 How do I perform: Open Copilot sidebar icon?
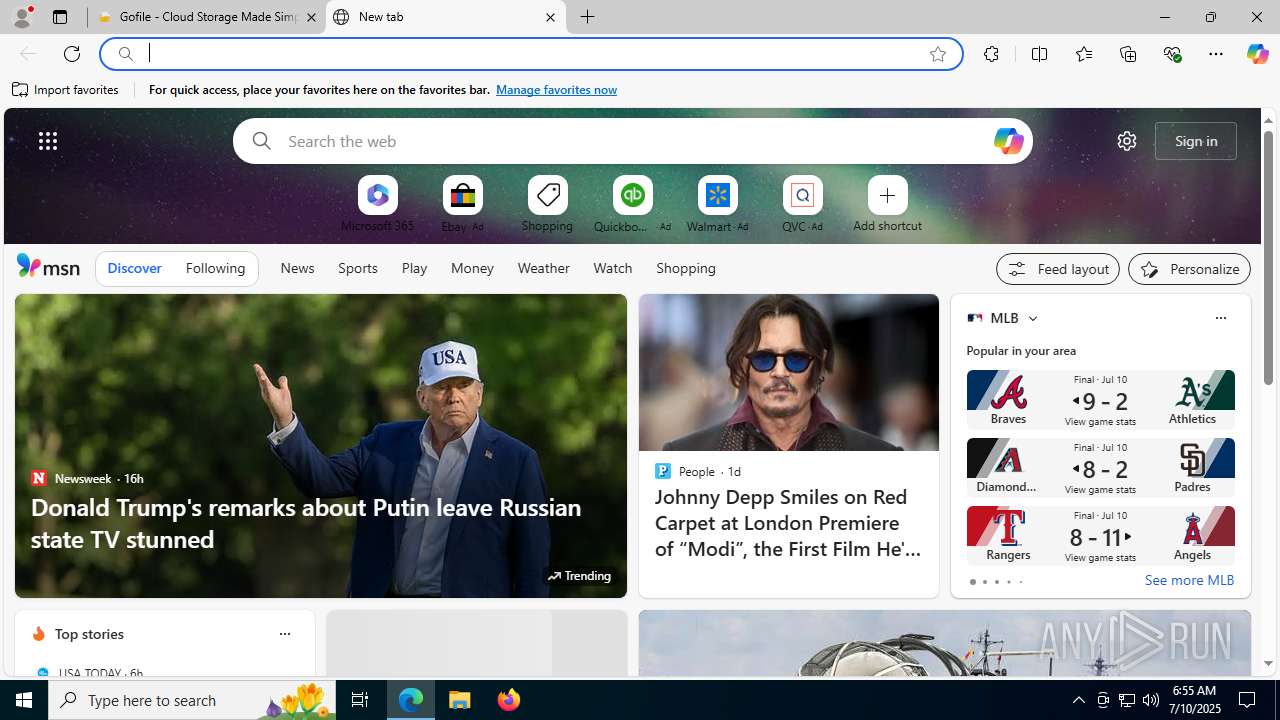(1257, 54)
